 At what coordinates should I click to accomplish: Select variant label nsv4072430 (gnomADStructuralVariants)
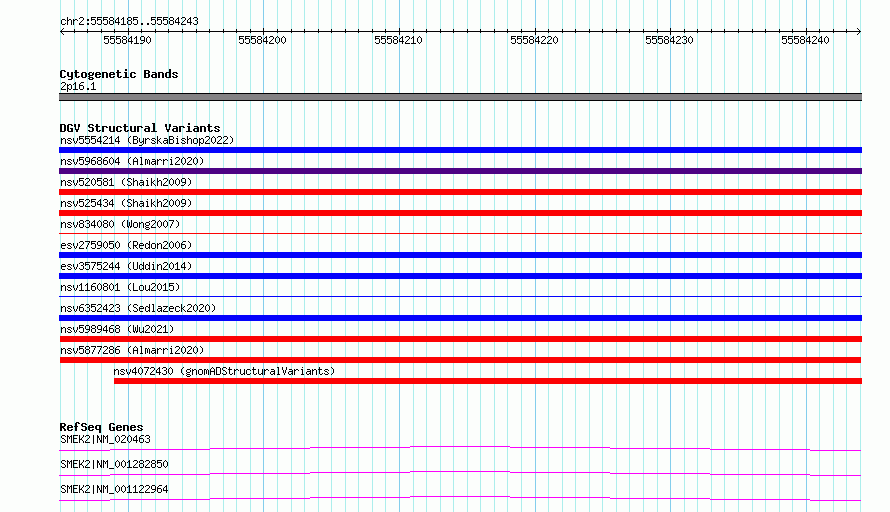(224, 371)
